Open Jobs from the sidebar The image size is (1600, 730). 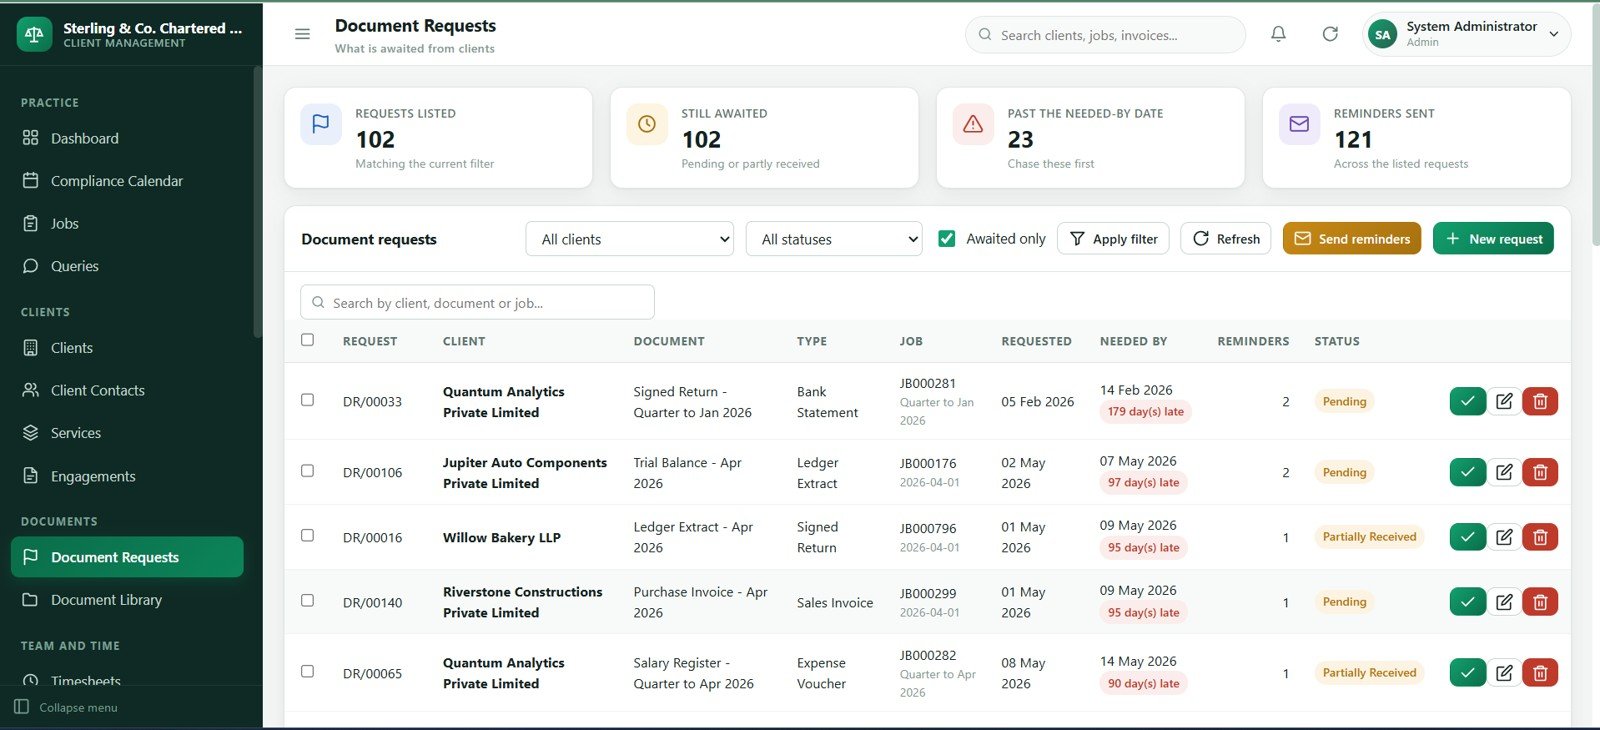(x=127, y=224)
